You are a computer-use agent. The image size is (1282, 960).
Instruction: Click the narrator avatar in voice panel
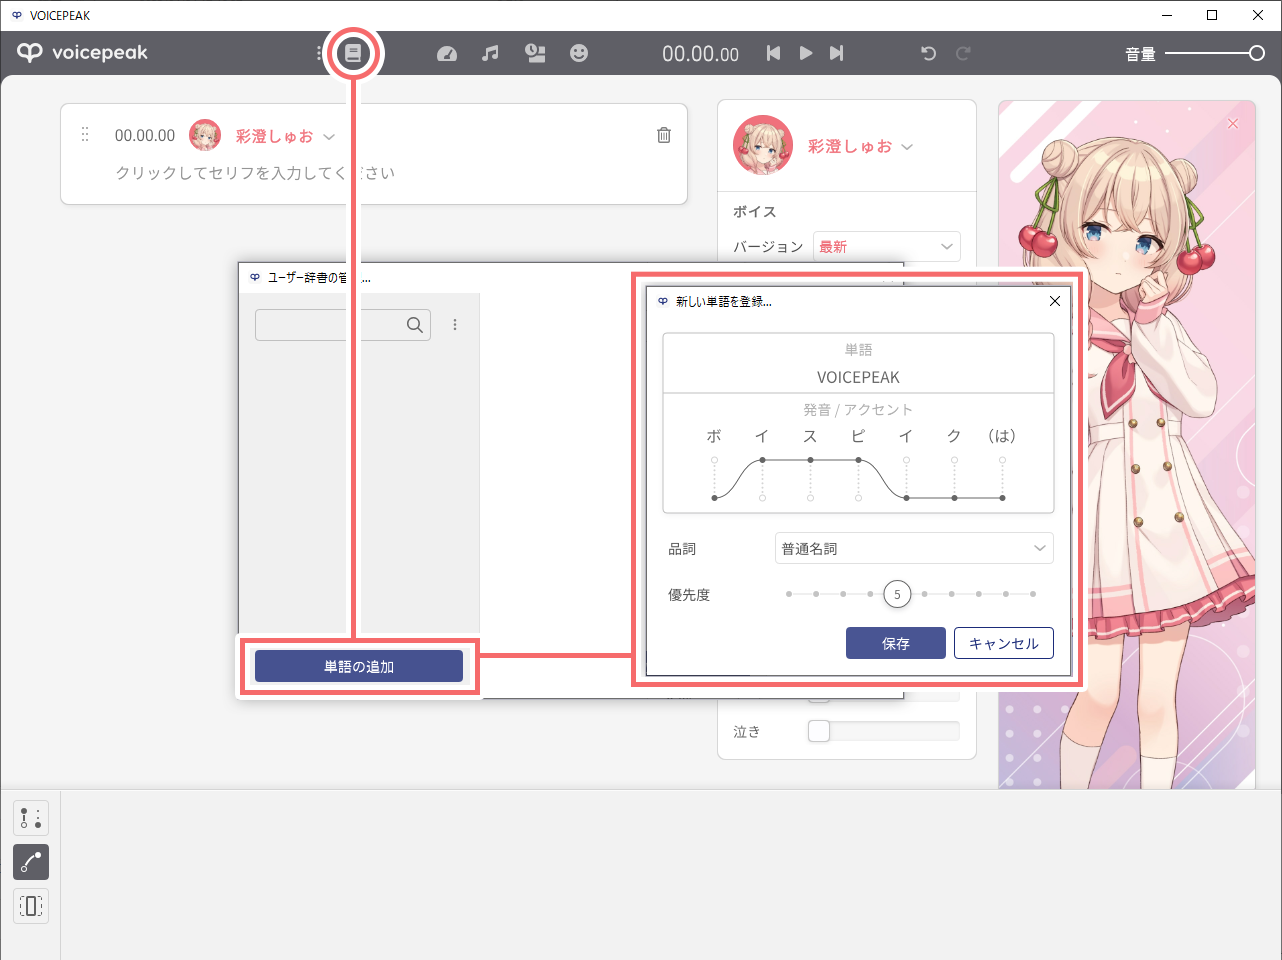(763, 145)
